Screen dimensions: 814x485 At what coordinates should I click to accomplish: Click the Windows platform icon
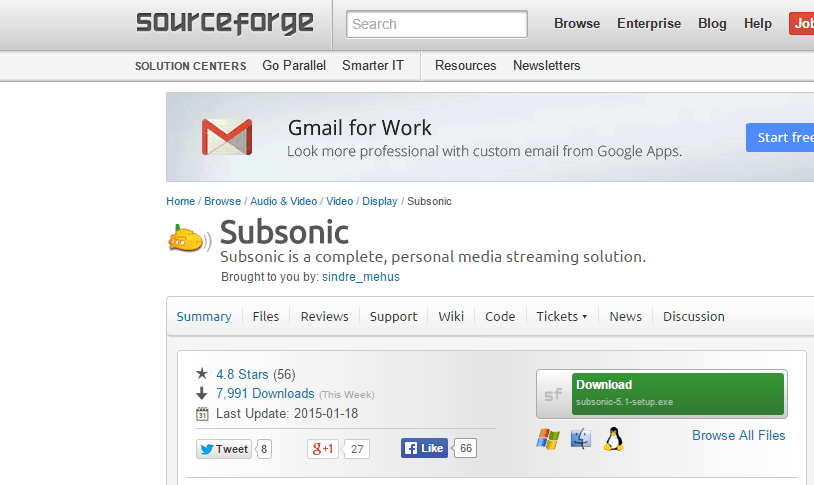pyautogui.click(x=547, y=438)
